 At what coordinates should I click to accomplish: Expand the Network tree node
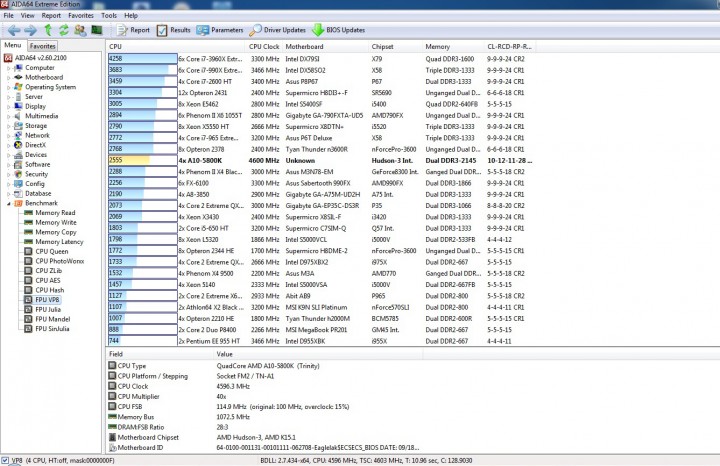[x=8, y=135]
